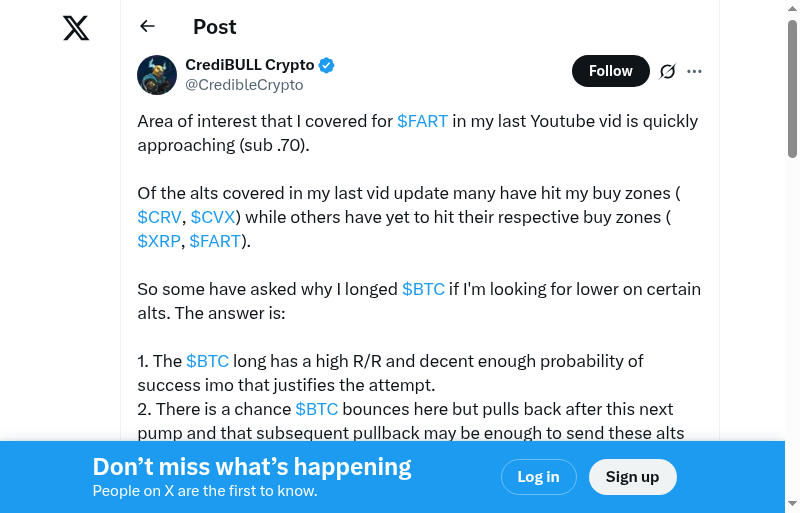
Task: Open the $CVX cashtag link
Action: [213, 217]
